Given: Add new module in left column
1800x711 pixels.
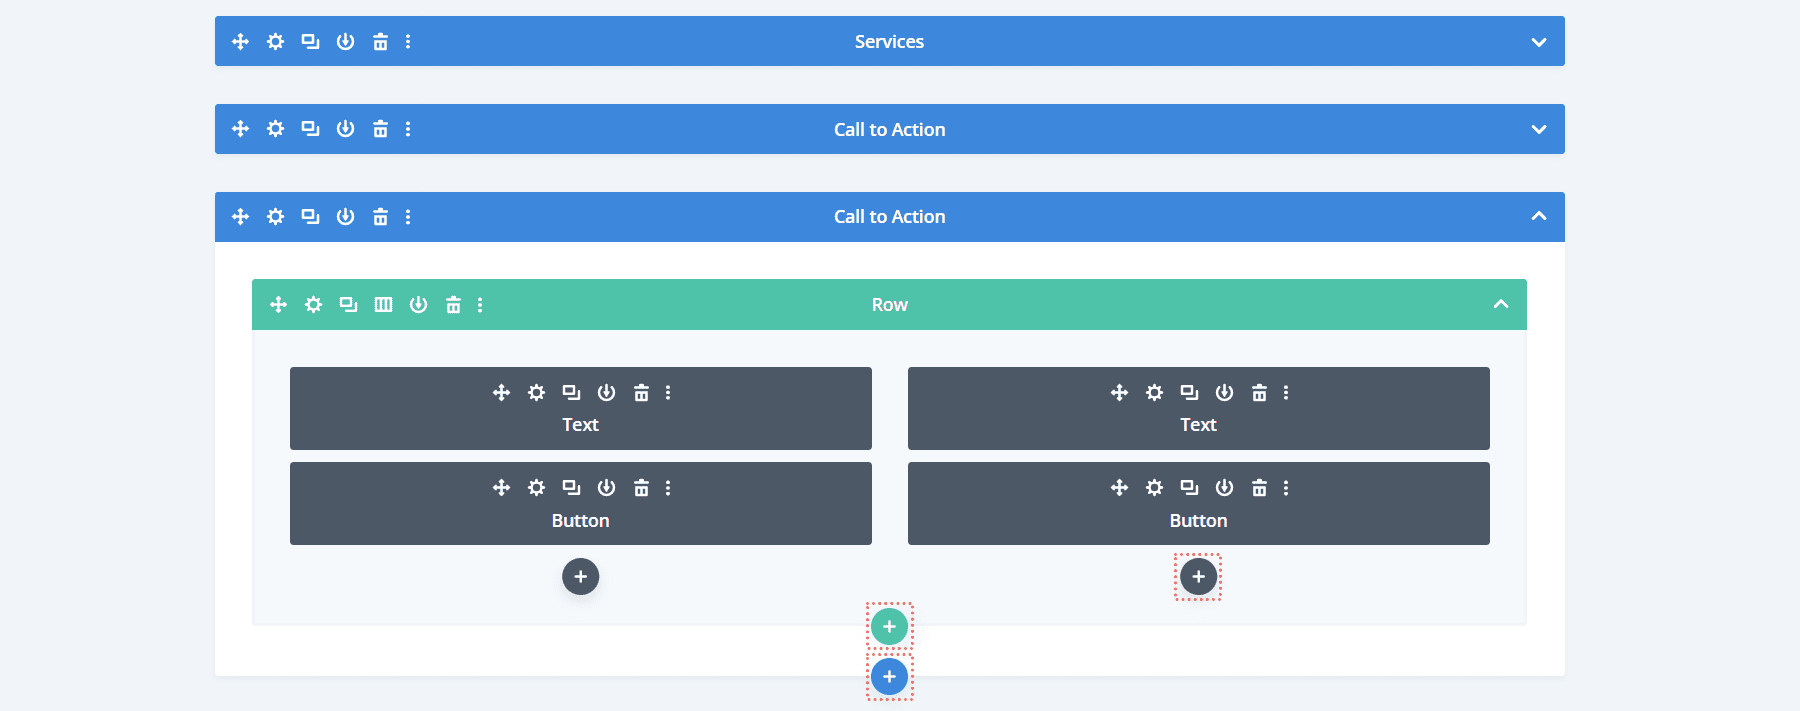Looking at the screenshot, I should [580, 577].
